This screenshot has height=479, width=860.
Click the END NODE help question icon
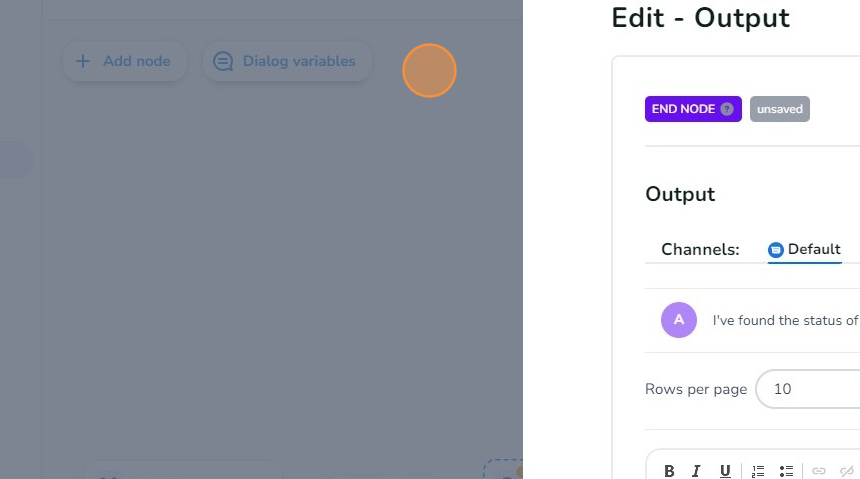coord(727,109)
